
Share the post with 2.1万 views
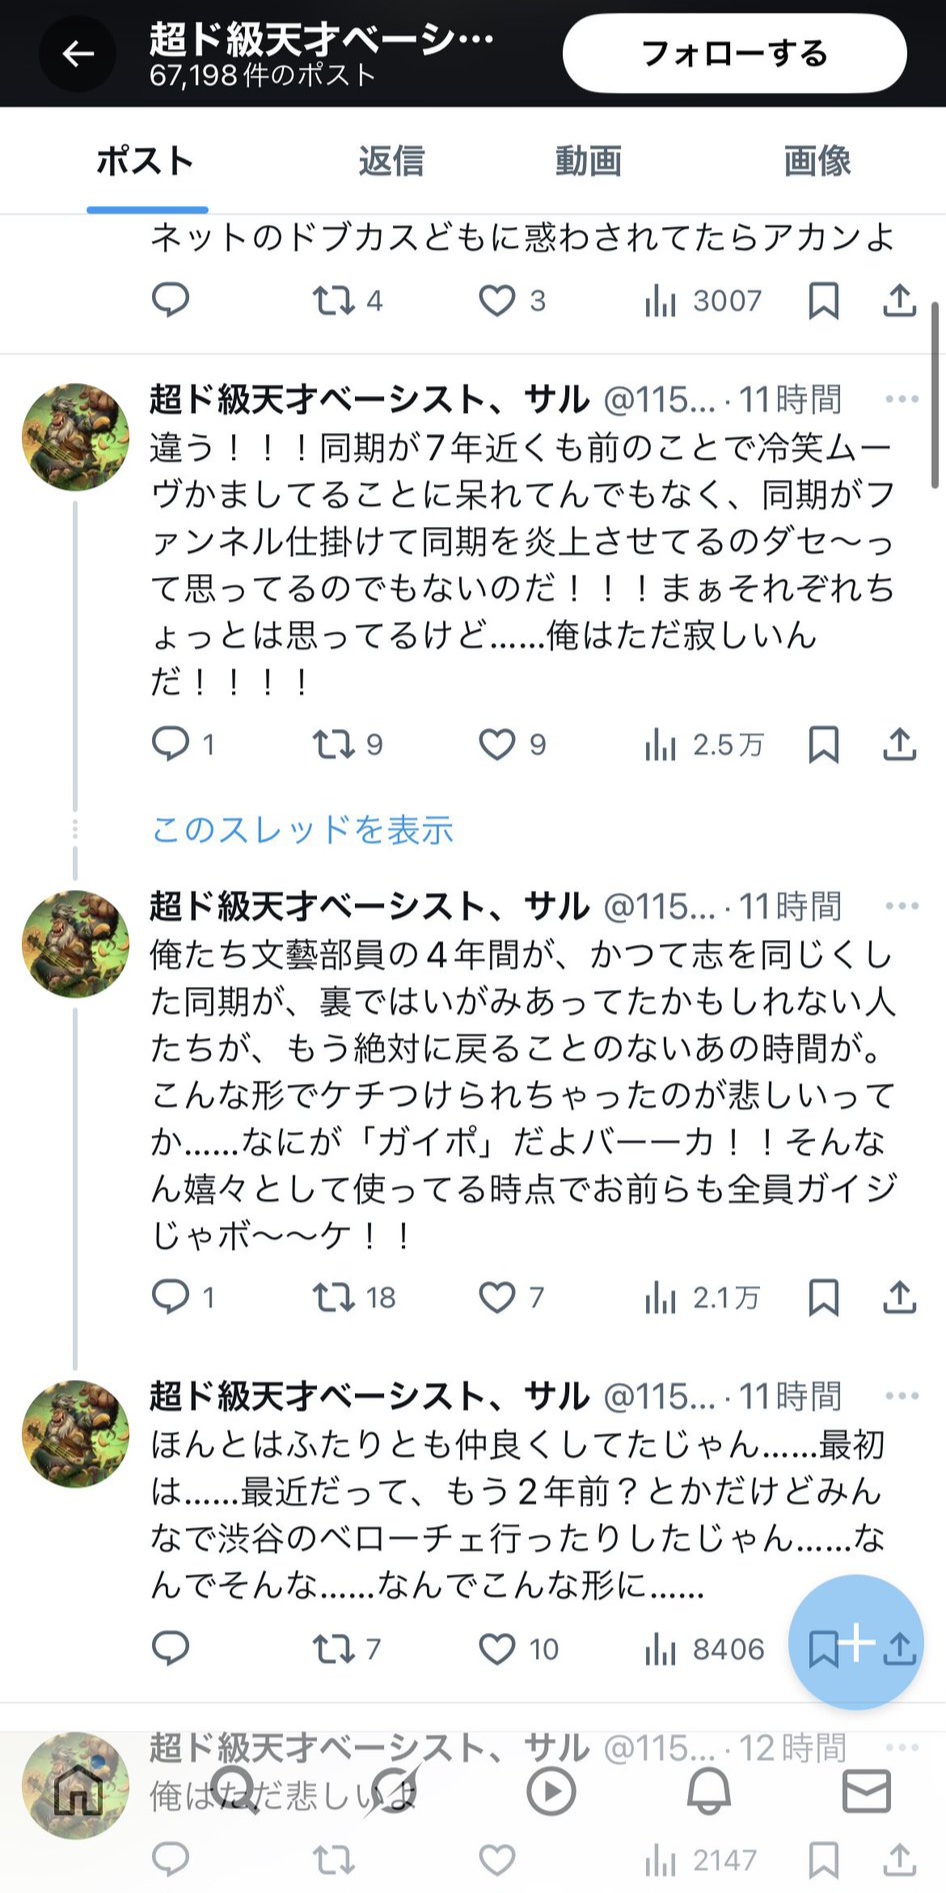tap(899, 1297)
